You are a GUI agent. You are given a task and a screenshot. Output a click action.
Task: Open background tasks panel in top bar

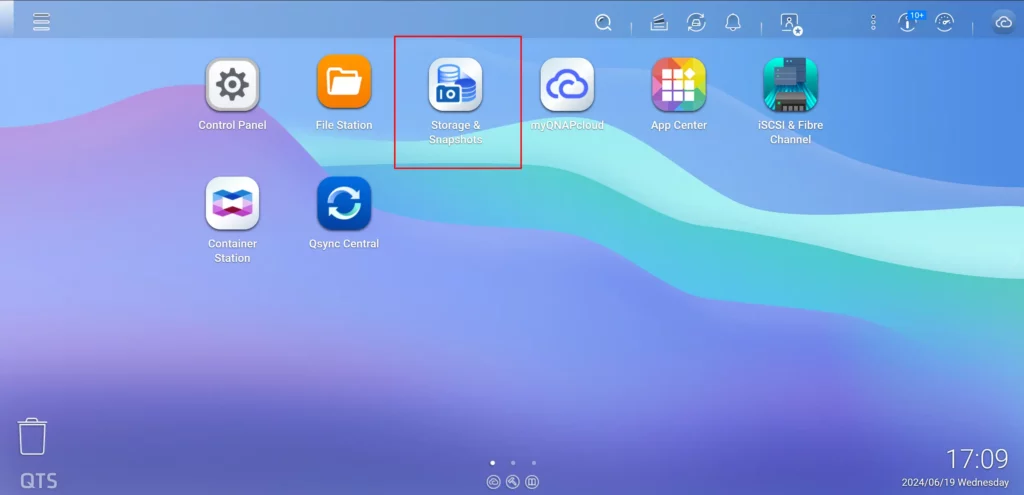coord(659,22)
